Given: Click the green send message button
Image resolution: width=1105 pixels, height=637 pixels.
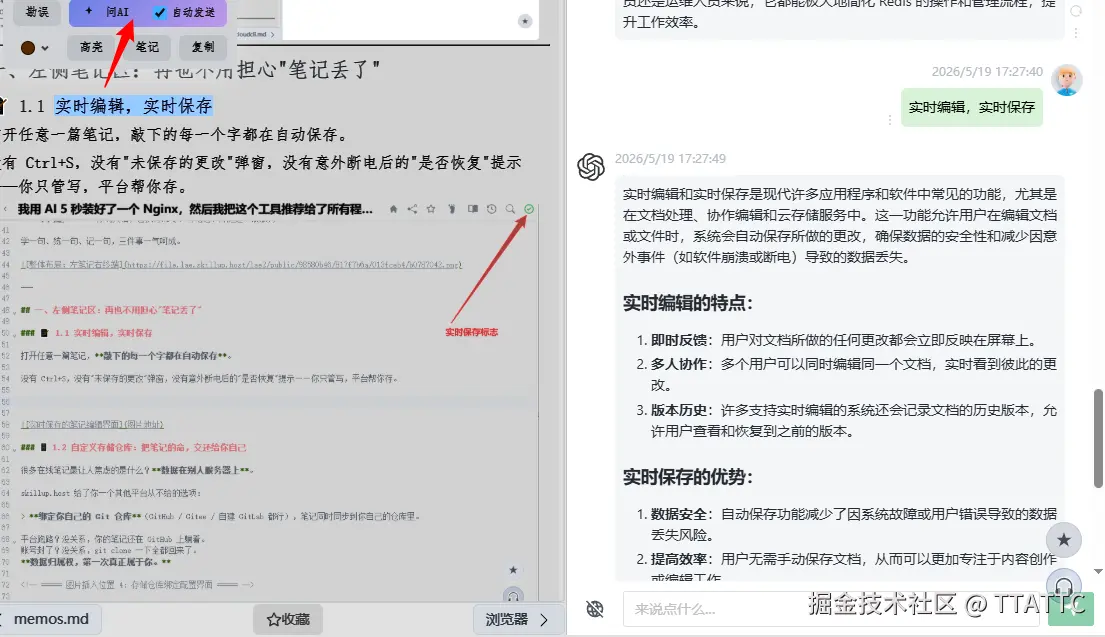Looking at the screenshot, I should click(x=1070, y=609).
